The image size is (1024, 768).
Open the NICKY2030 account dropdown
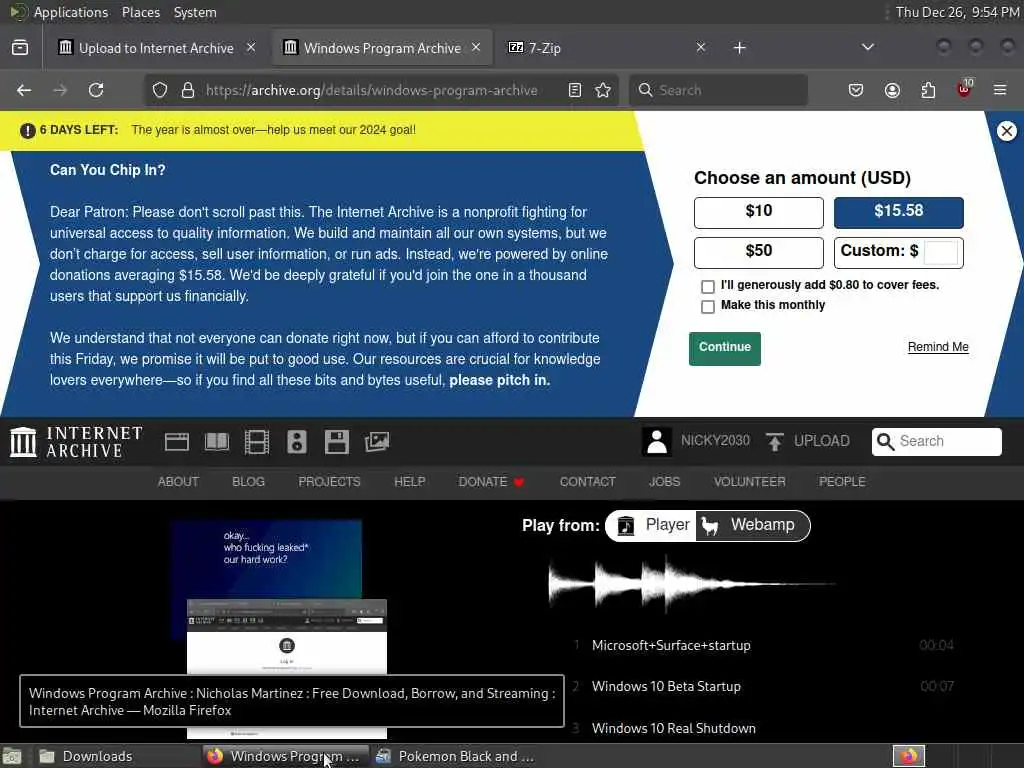(x=715, y=441)
